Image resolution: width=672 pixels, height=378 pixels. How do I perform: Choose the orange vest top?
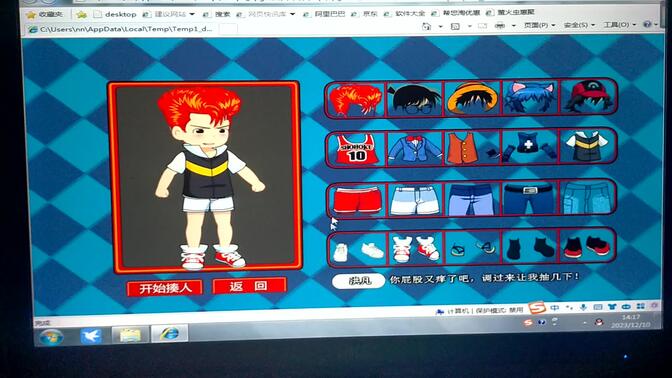click(472, 148)
